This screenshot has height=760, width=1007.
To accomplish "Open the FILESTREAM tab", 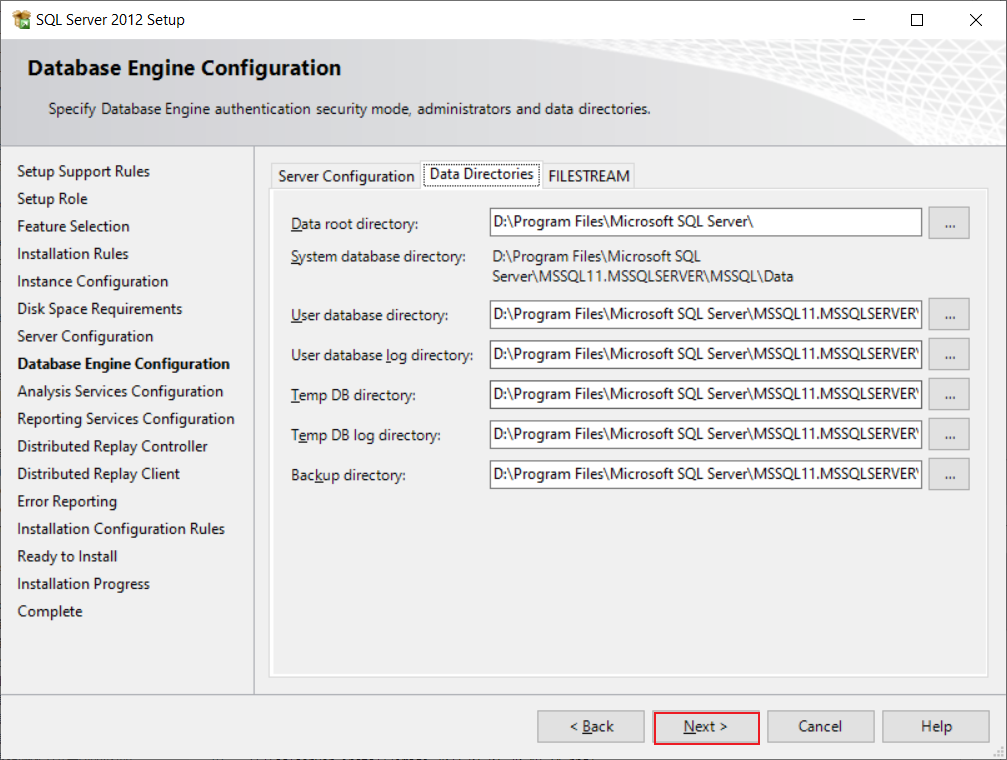I will [589, 176].
